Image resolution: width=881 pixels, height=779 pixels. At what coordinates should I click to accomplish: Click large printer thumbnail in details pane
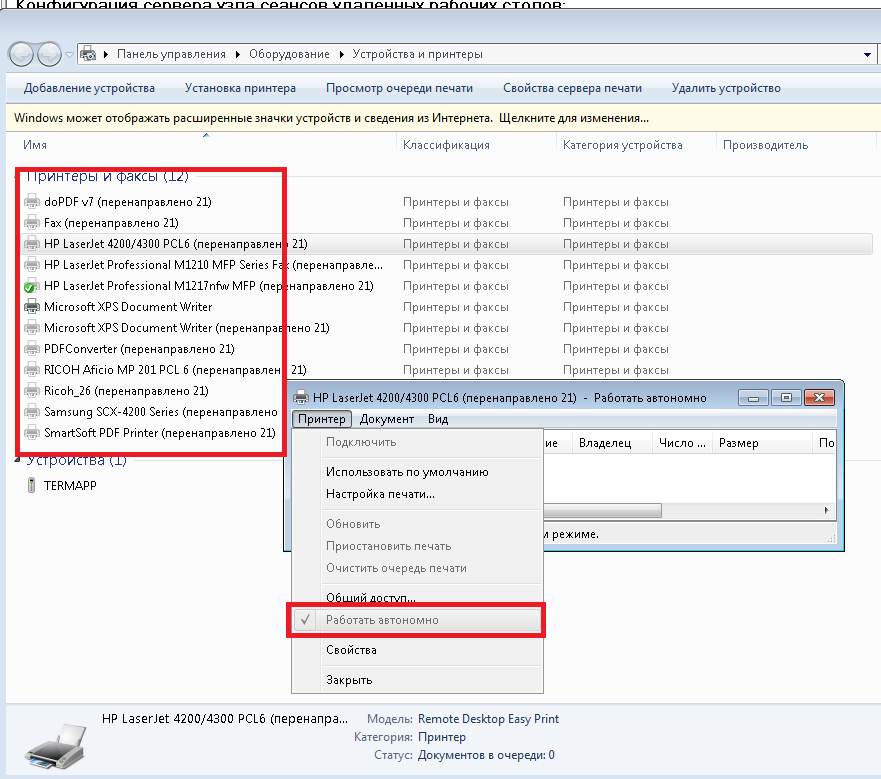[x=55, y=746]
